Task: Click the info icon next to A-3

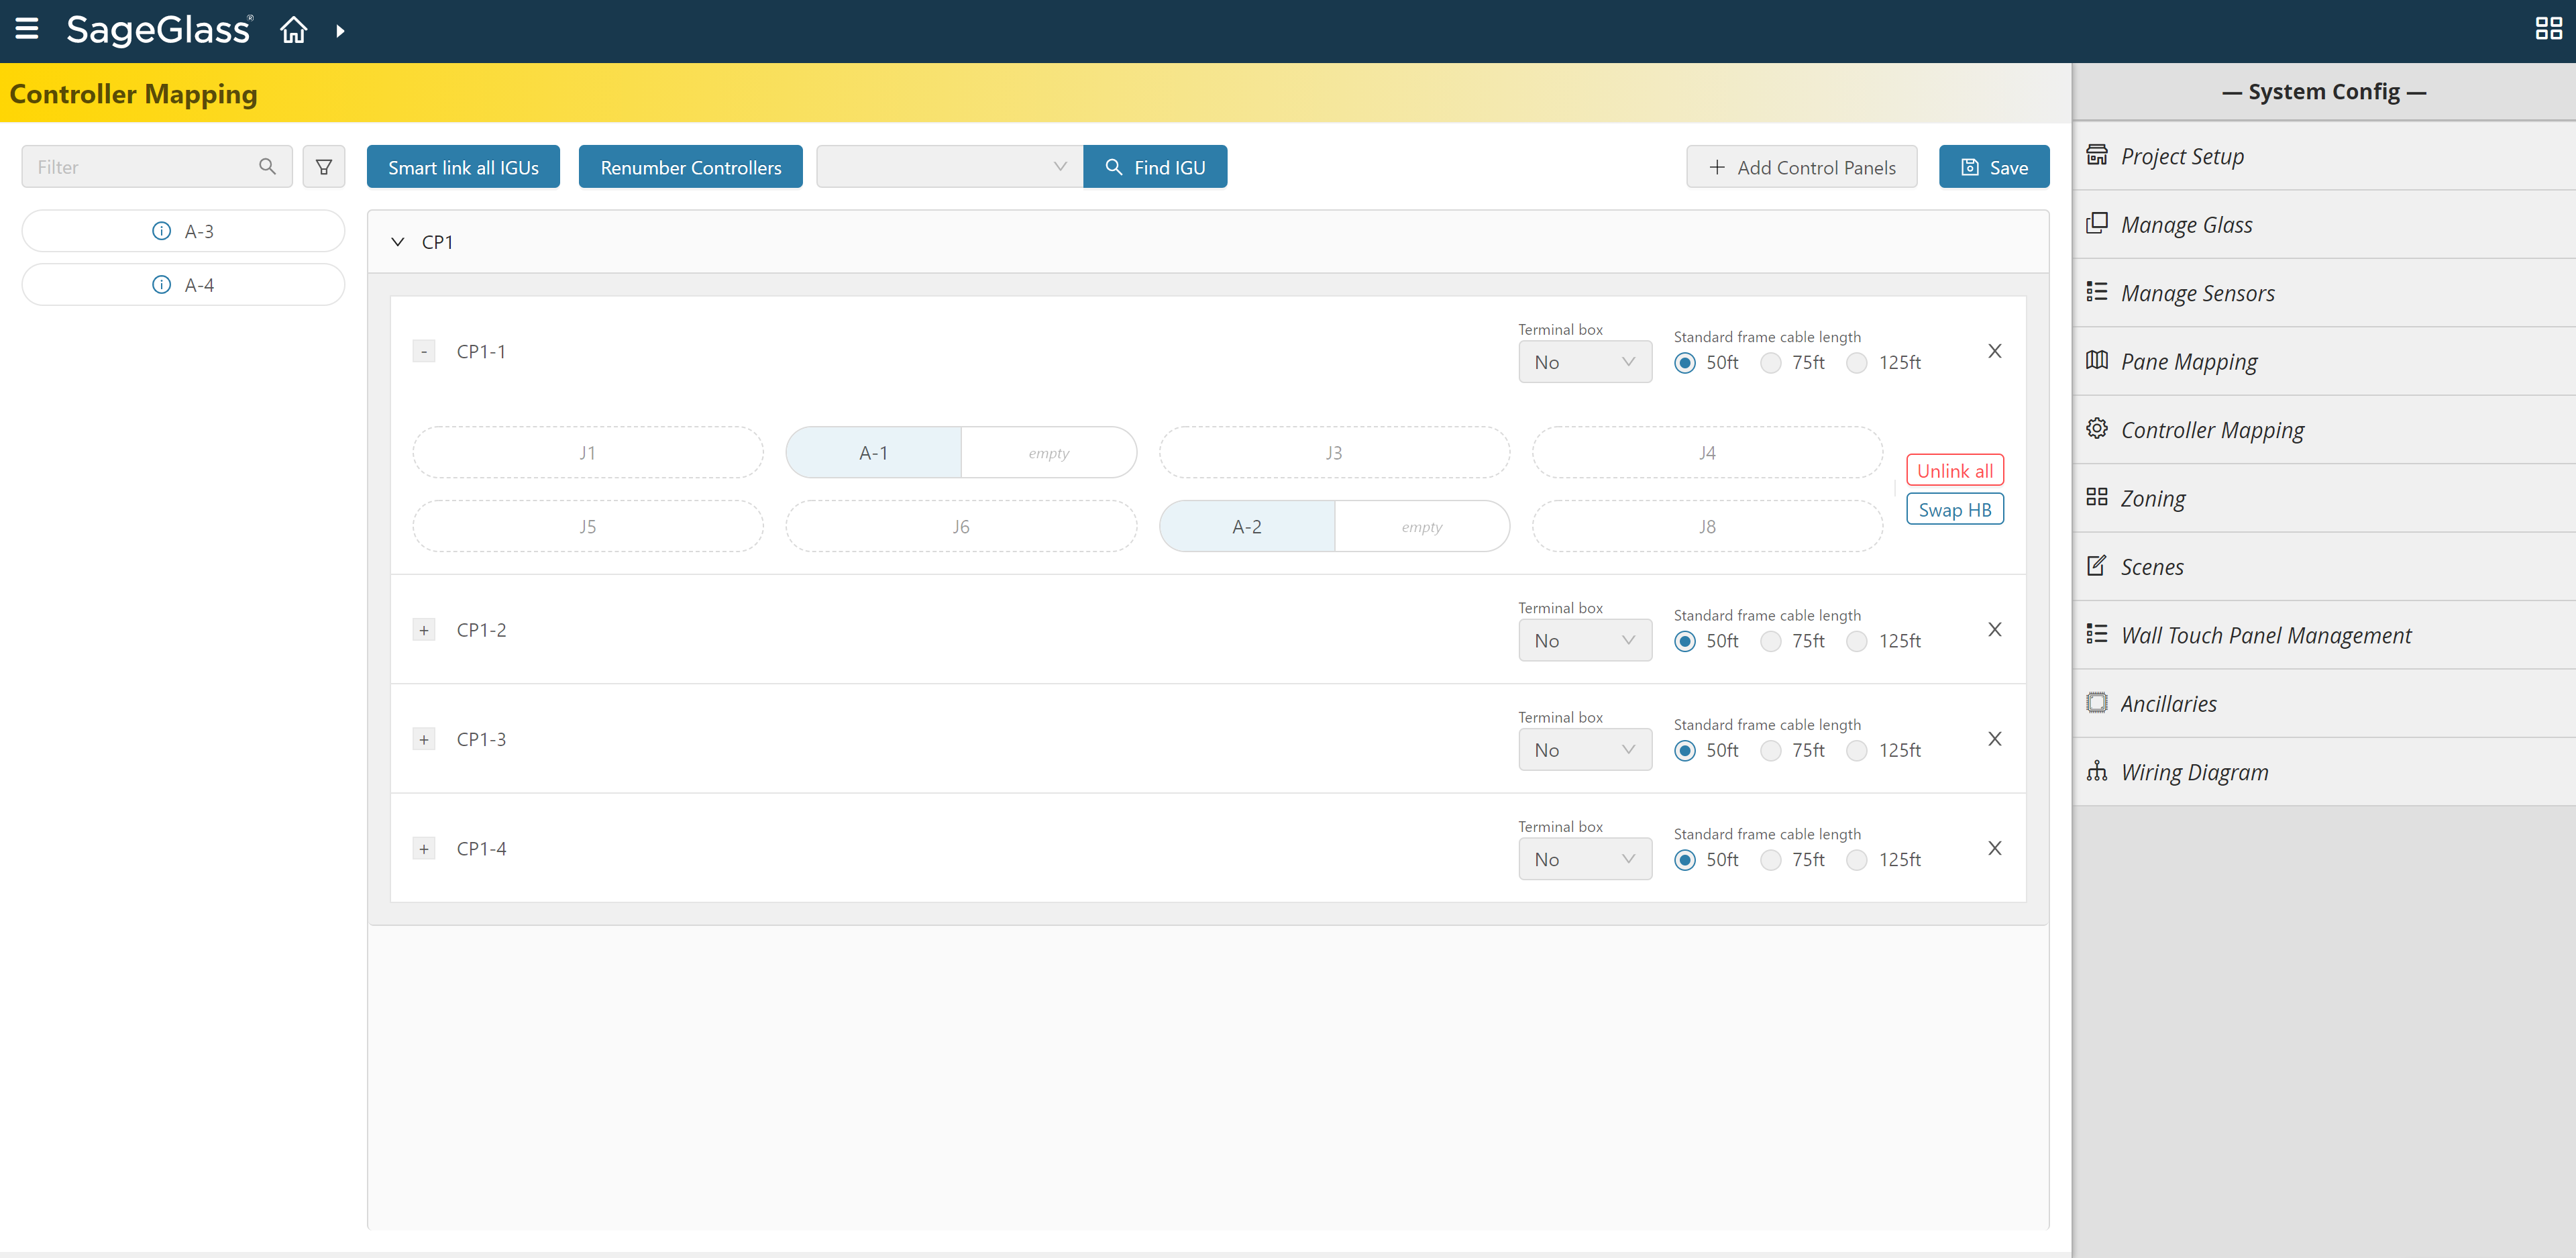Action: coord(161,231)
